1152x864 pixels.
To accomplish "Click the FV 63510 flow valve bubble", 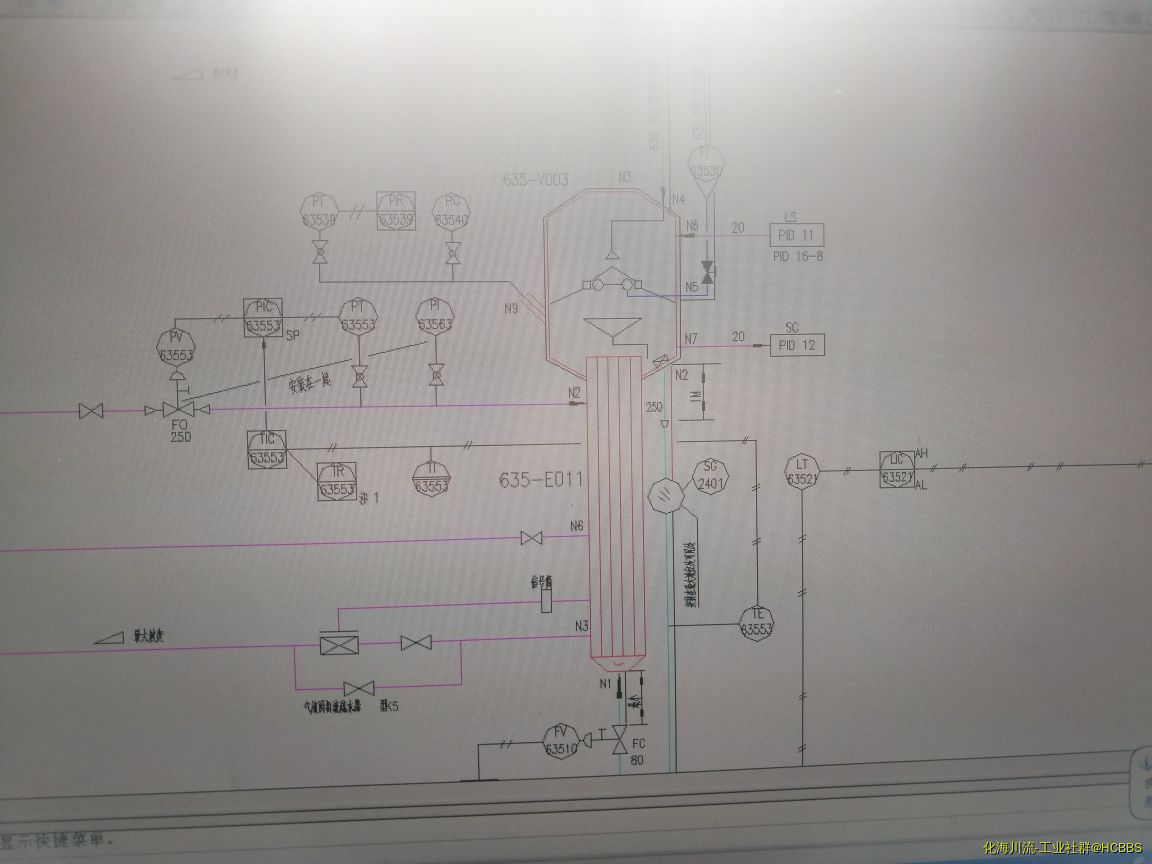I will tap(561, 740).
